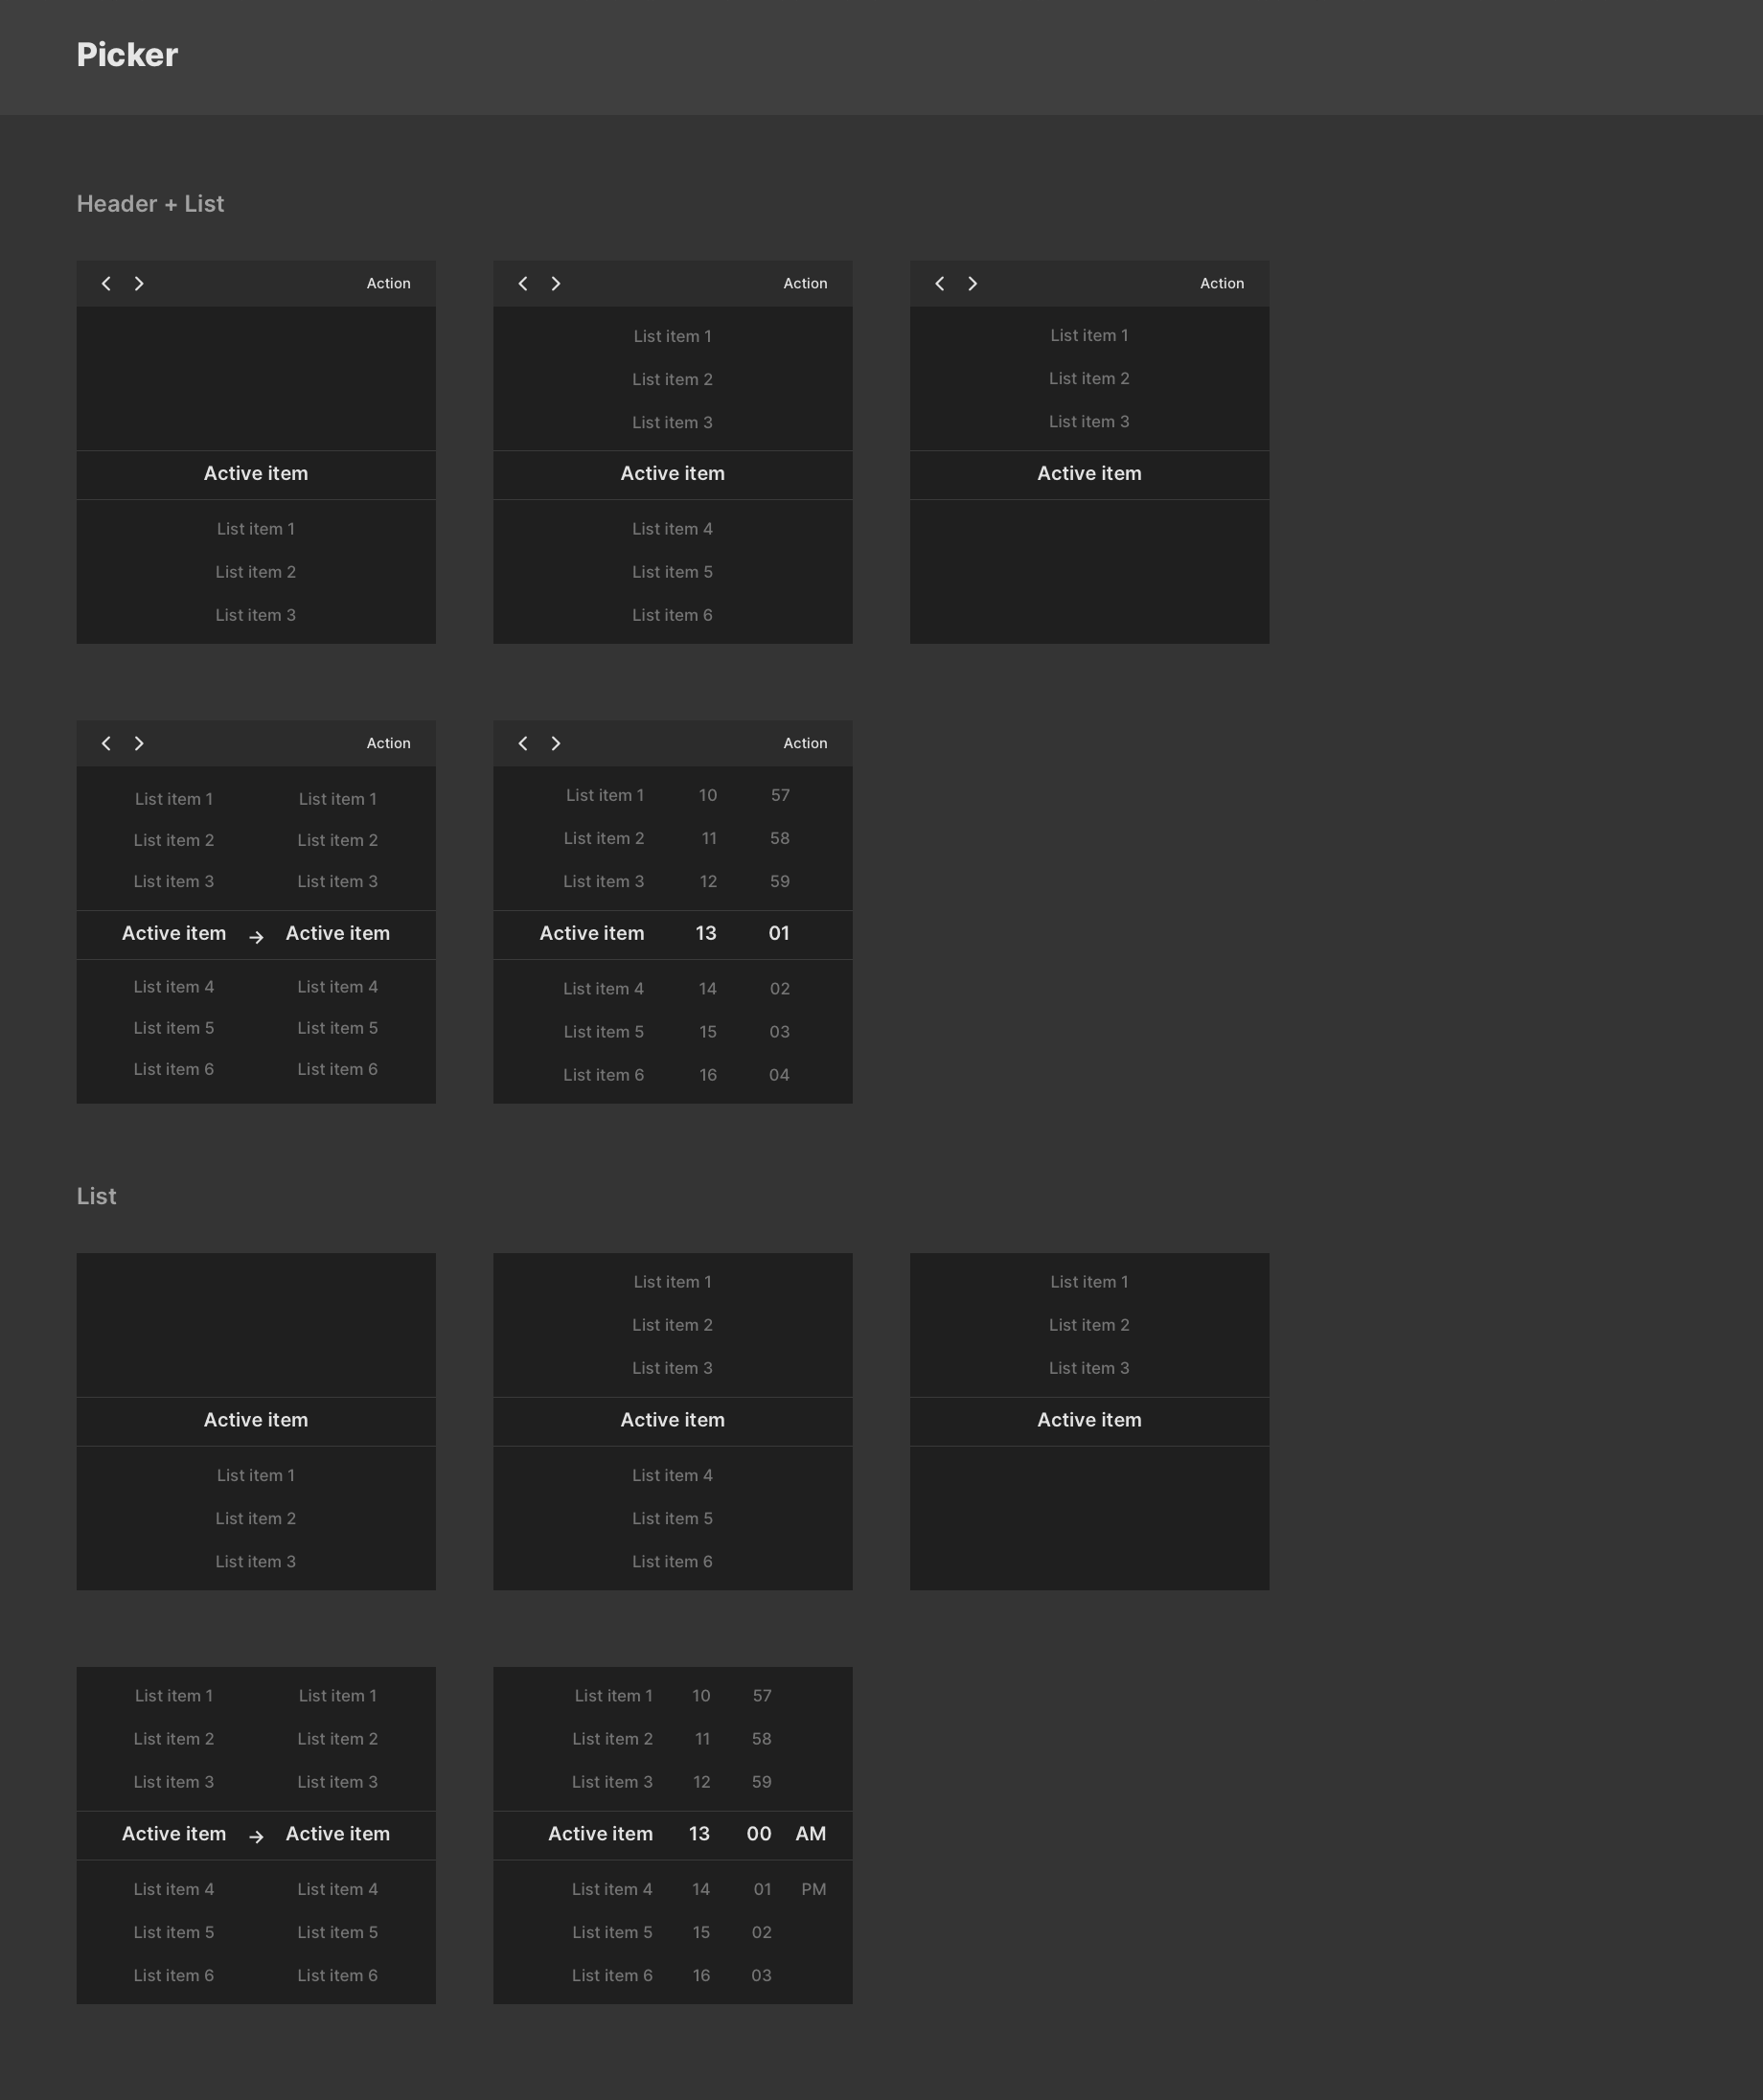Click back chevron in two-column header picker
Viewport: 1763px width, 2100px height.
coord(106,743)
